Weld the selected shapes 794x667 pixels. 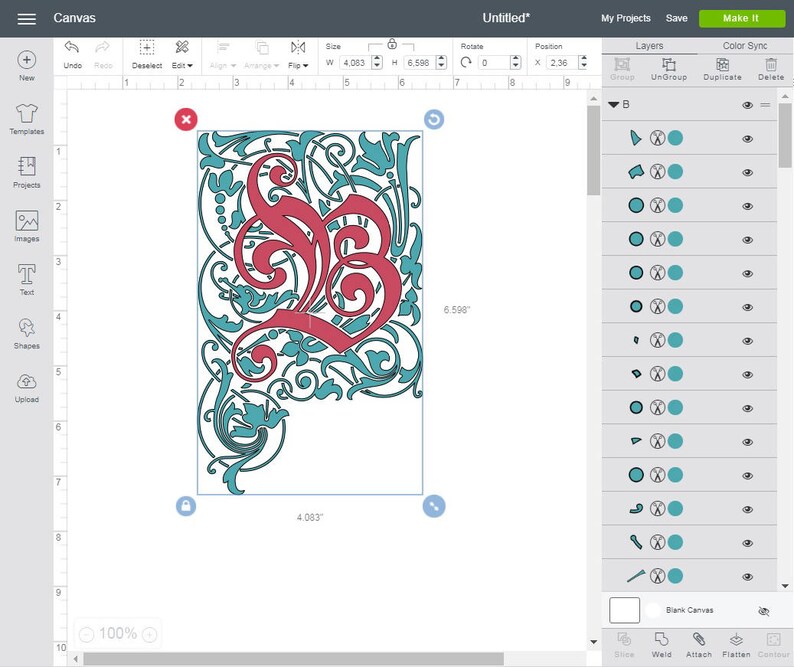point(661,645)
